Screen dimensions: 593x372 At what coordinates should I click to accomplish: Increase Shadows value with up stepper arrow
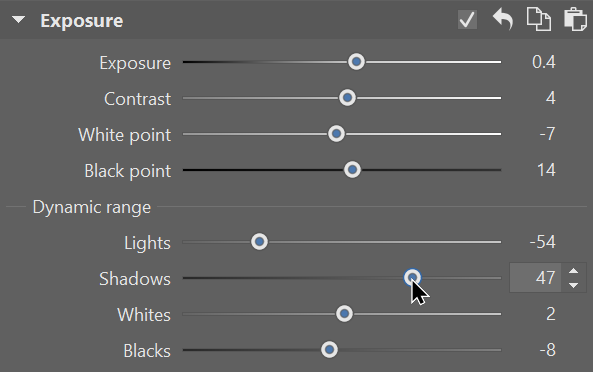click(573, 271)
